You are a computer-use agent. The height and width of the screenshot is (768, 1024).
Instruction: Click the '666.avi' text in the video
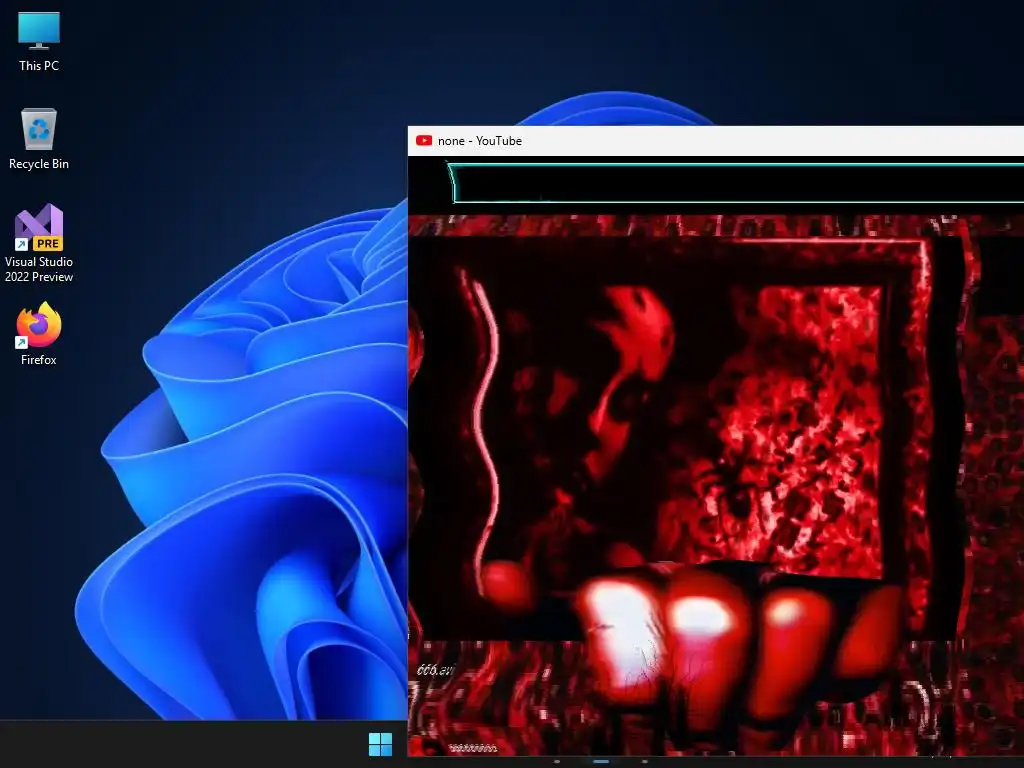(x=436, y=670)
